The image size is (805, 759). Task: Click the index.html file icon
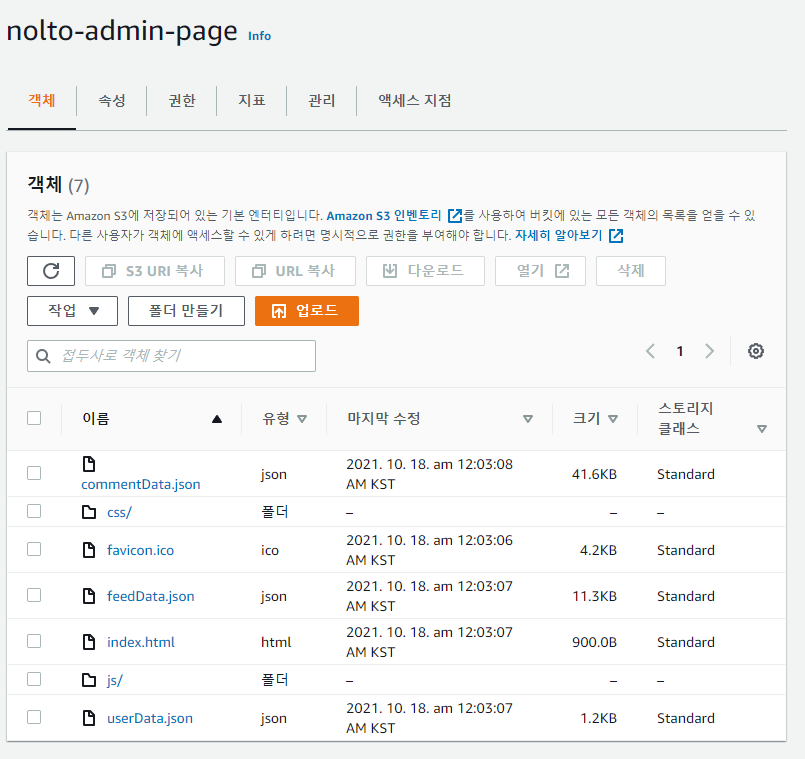point(89,642)
